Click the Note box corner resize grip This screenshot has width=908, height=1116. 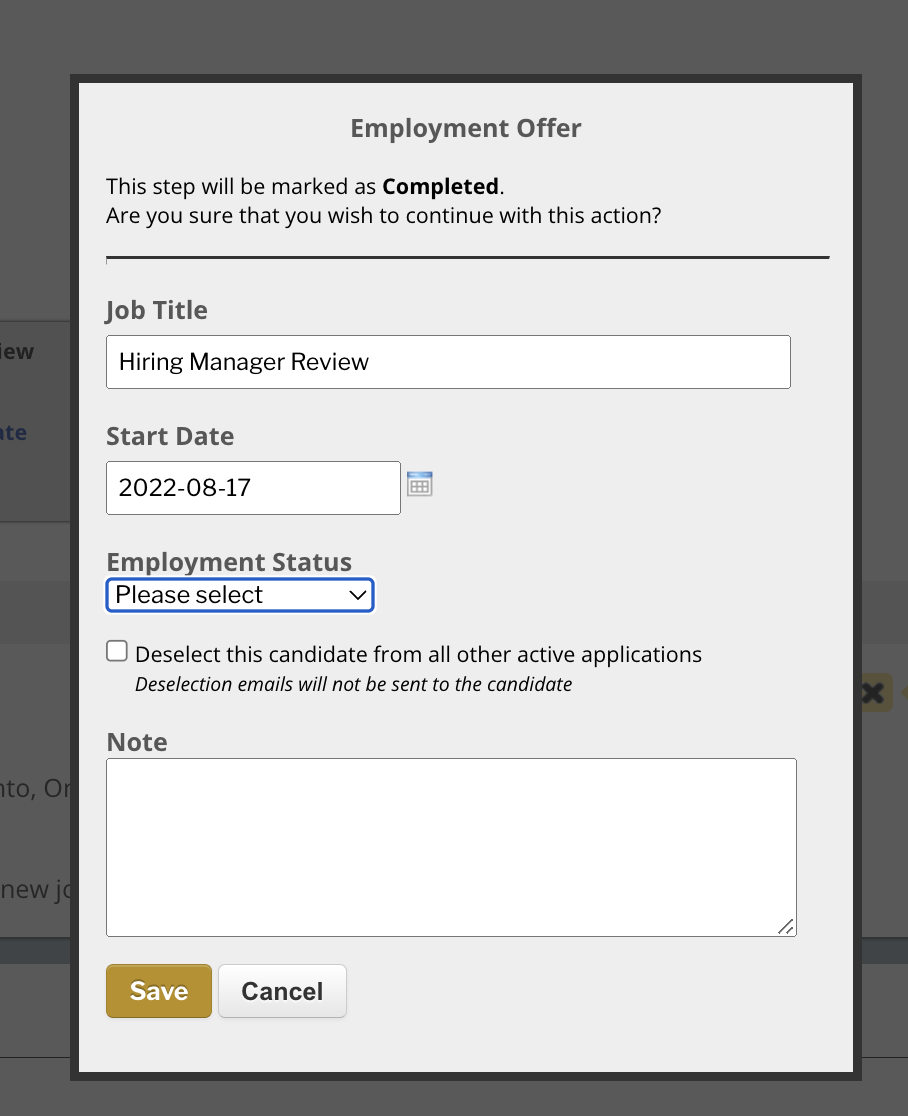(786, 927)
